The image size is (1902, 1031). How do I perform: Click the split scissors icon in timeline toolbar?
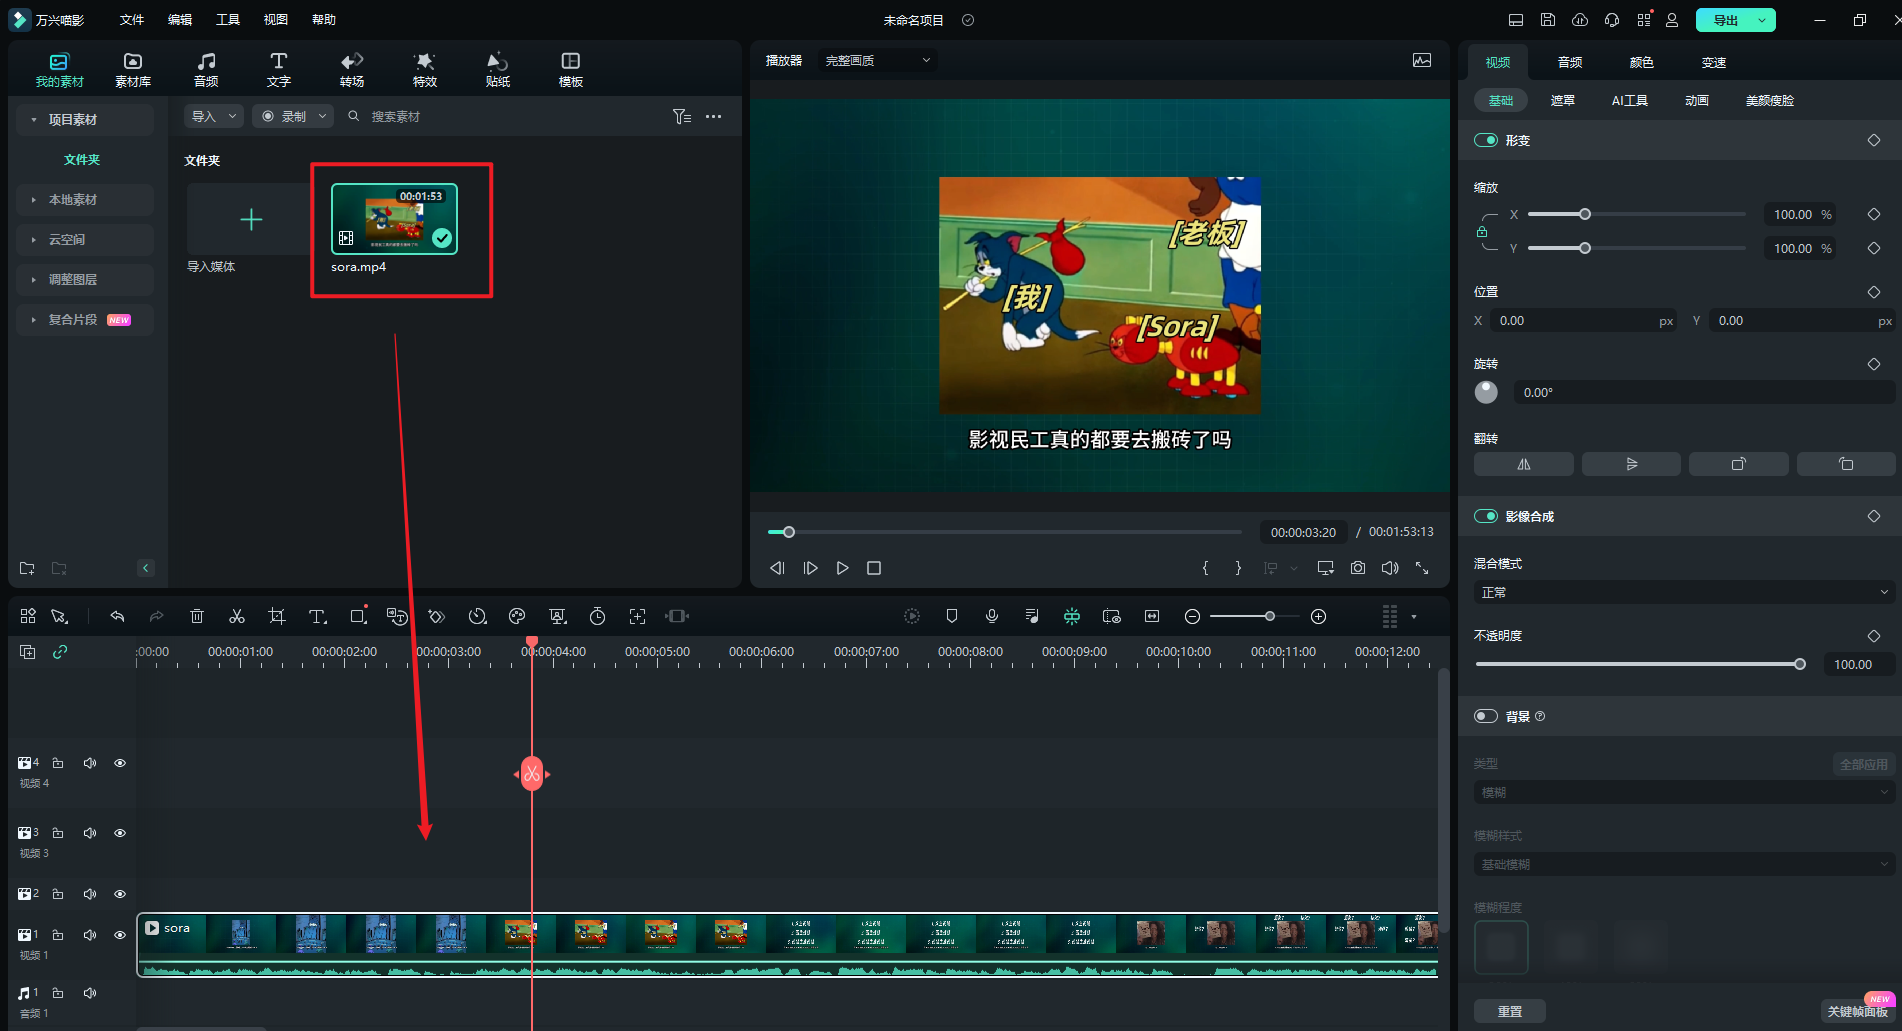(x=237, y=616)
